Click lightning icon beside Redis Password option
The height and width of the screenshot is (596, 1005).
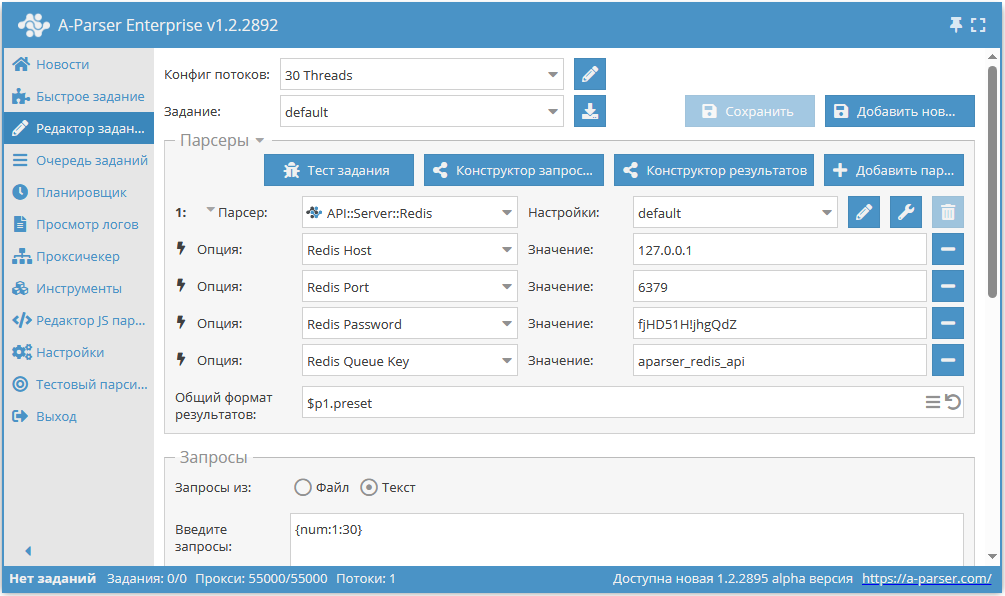pyautogui.click(x=181, y=322)
